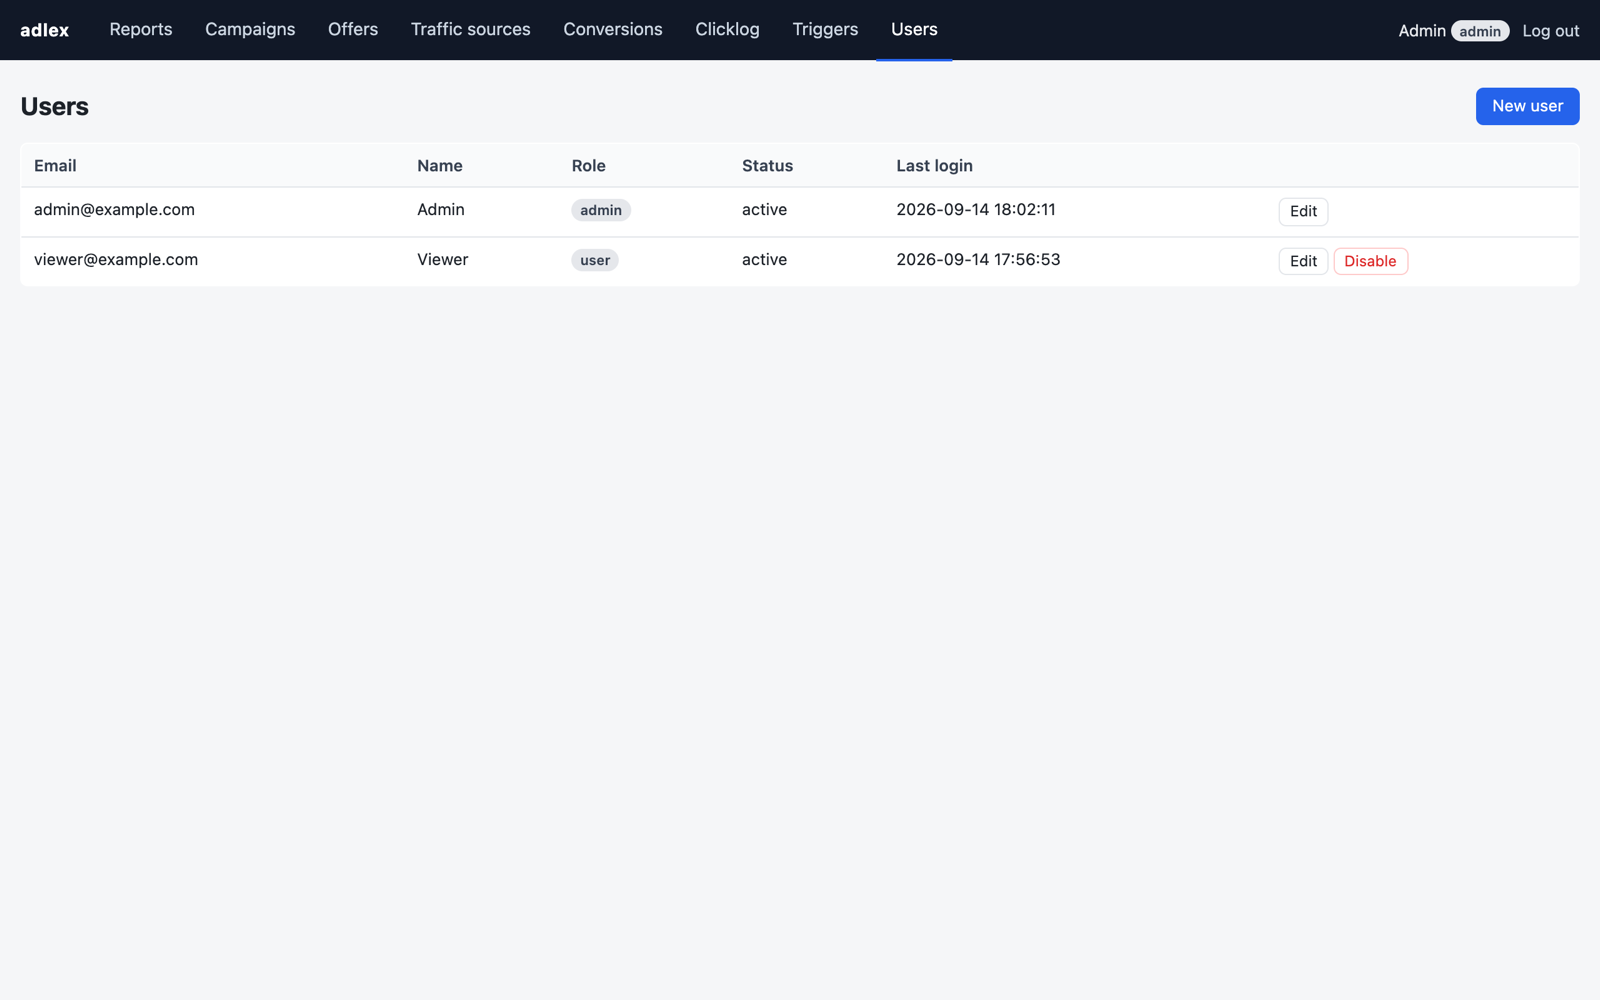Image resolution: width=1600 pixels, height=1000 pixels.
Task: Open Conversions in the nav bar
Action: click(x=613, y=30)
